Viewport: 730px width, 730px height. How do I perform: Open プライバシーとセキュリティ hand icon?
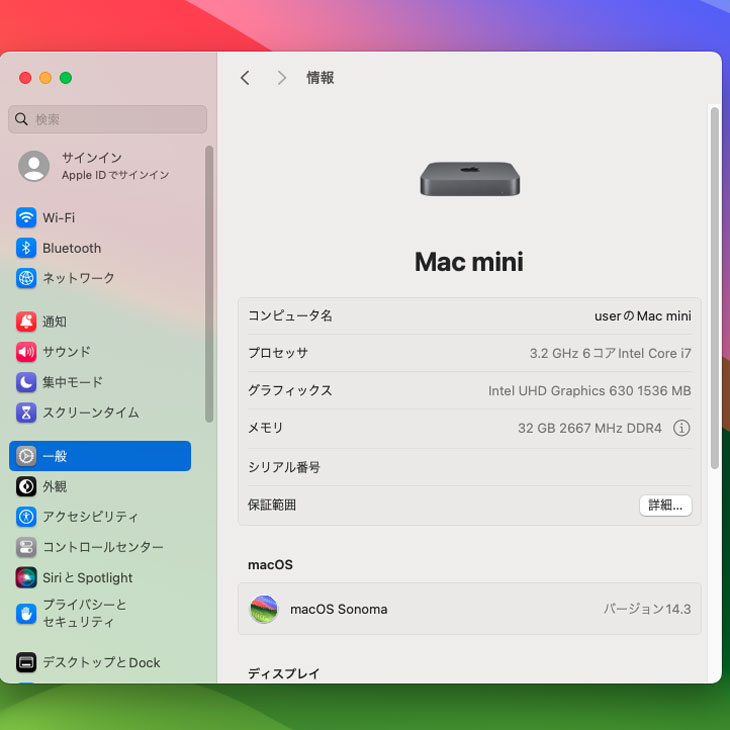coord(26,613)
